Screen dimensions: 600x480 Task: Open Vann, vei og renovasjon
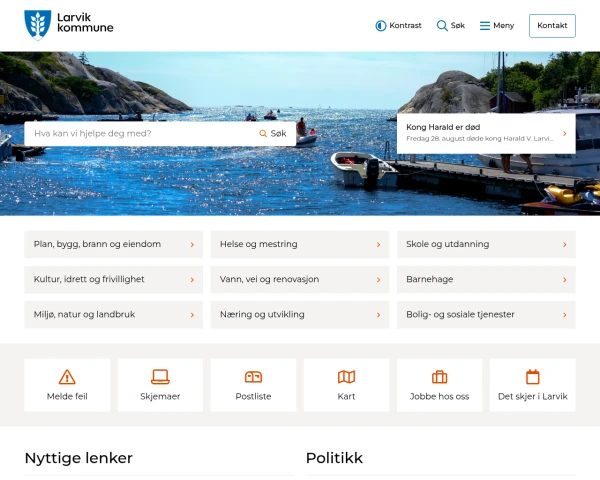[x=300, y=279]
